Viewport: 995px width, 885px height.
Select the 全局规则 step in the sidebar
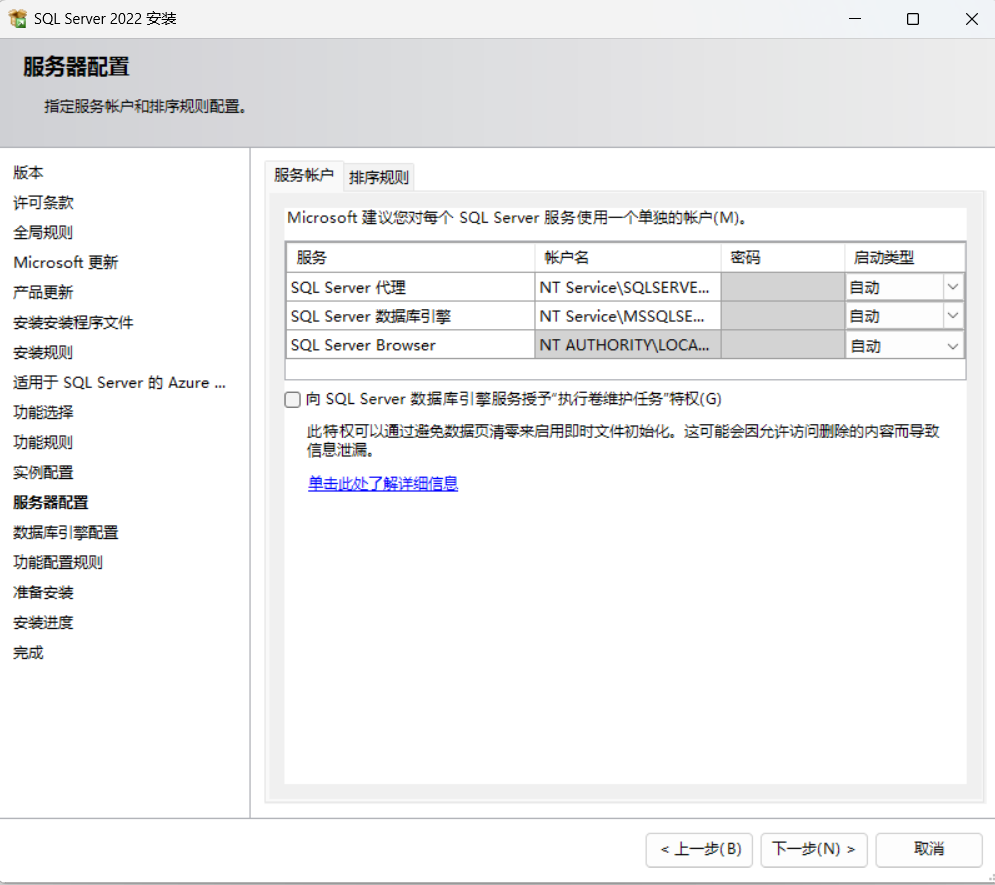(x=43, y=232)
